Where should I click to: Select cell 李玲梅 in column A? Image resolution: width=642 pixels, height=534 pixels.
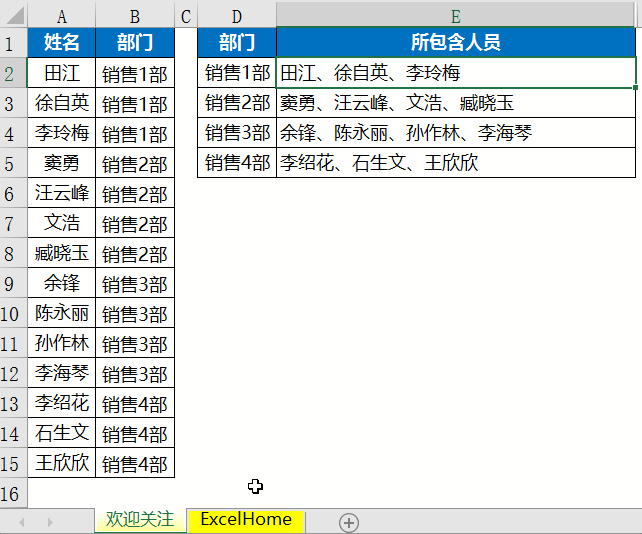[61, 133]
